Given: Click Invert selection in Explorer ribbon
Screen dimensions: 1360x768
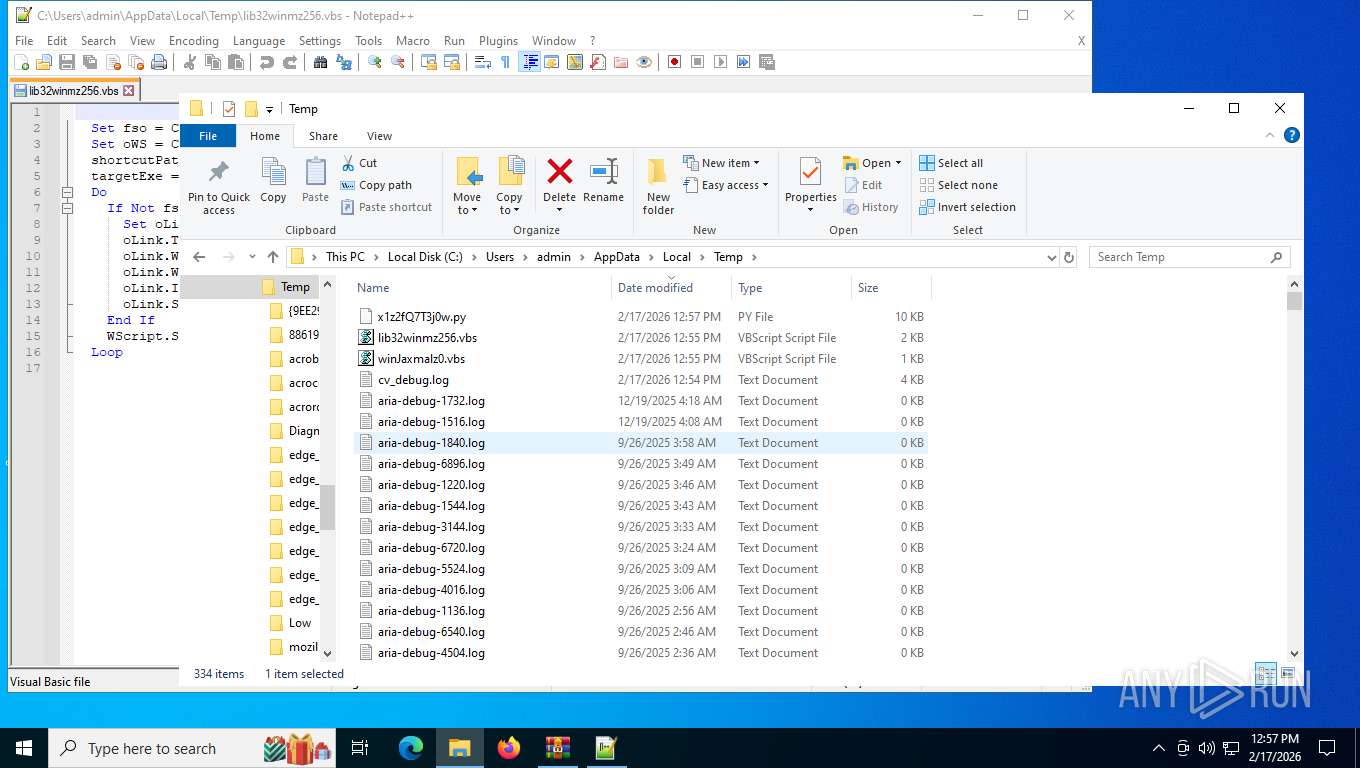Looking at the screenshot, I should tap(967, 207).
